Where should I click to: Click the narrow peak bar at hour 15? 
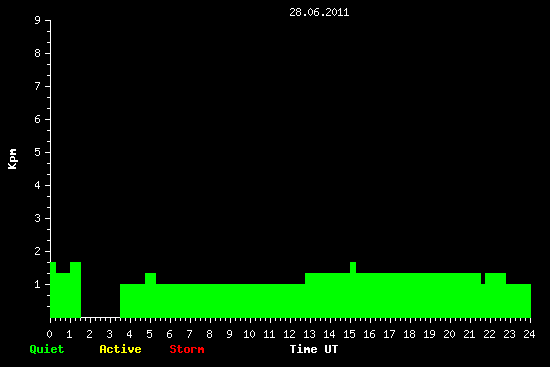353,267
